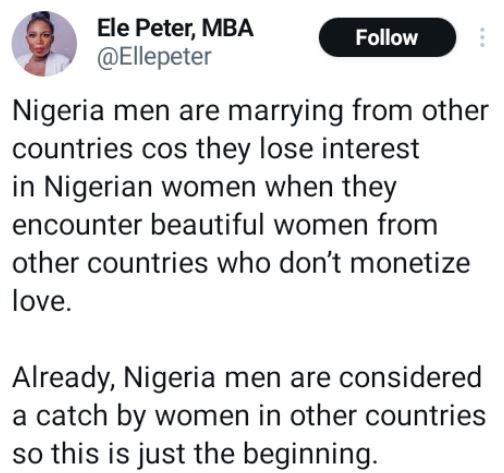Click the phrase "cos they lose"
This screenshot has width=504, height=473.
pyautogui.click(x=227, y=150)
